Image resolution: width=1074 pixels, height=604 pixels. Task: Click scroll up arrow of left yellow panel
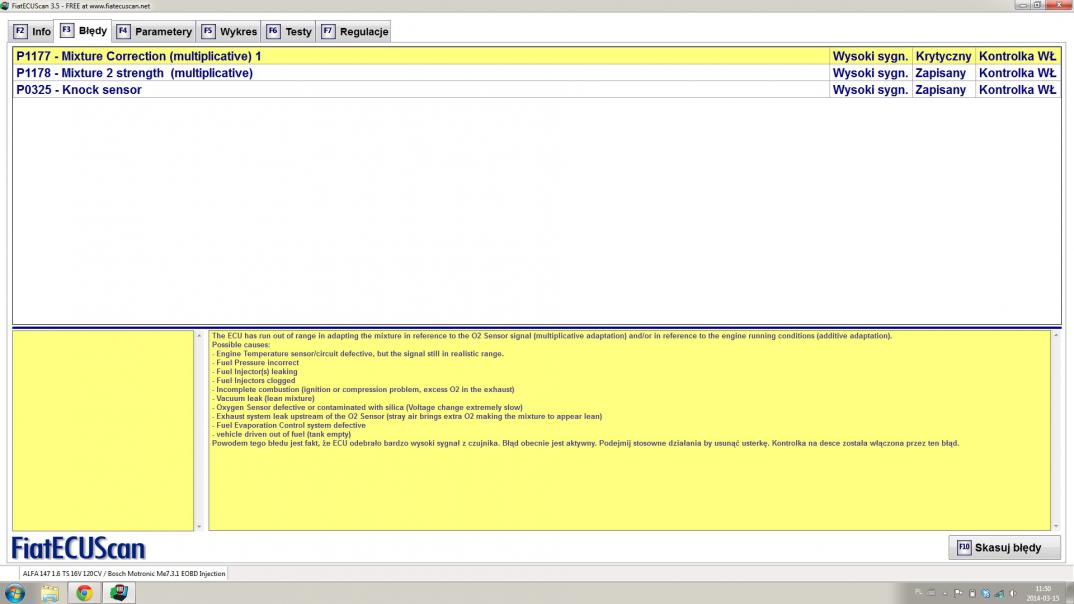[x=199, y=336]
